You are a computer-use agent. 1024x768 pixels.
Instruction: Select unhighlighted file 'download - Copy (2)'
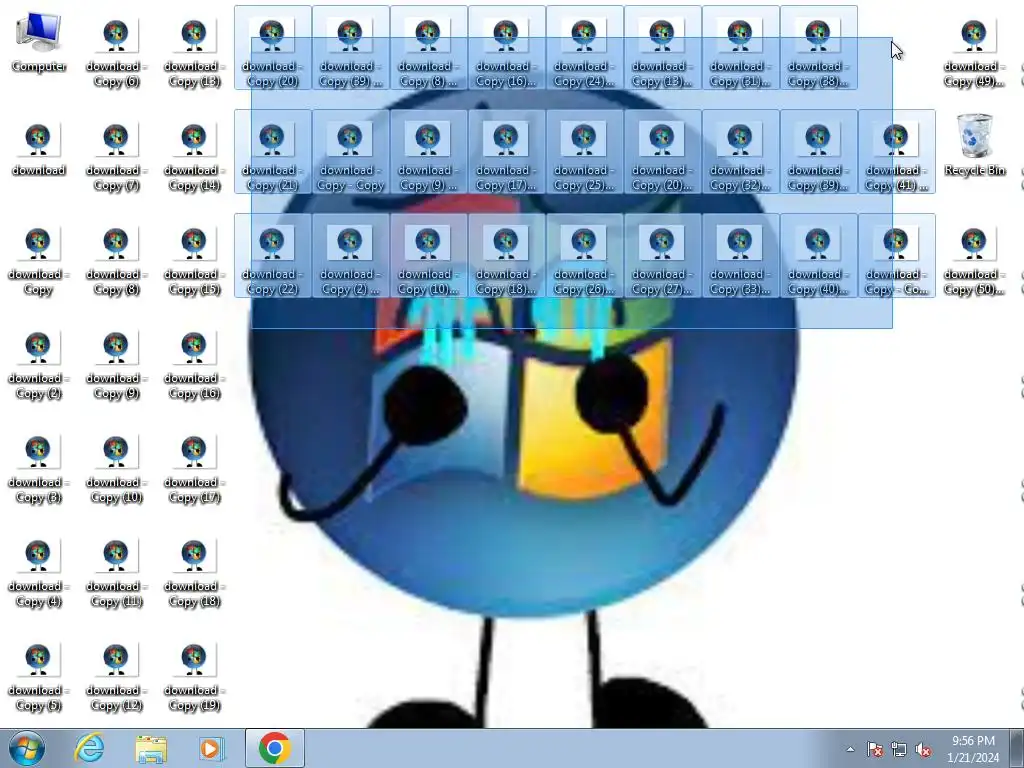click(39, 365)
